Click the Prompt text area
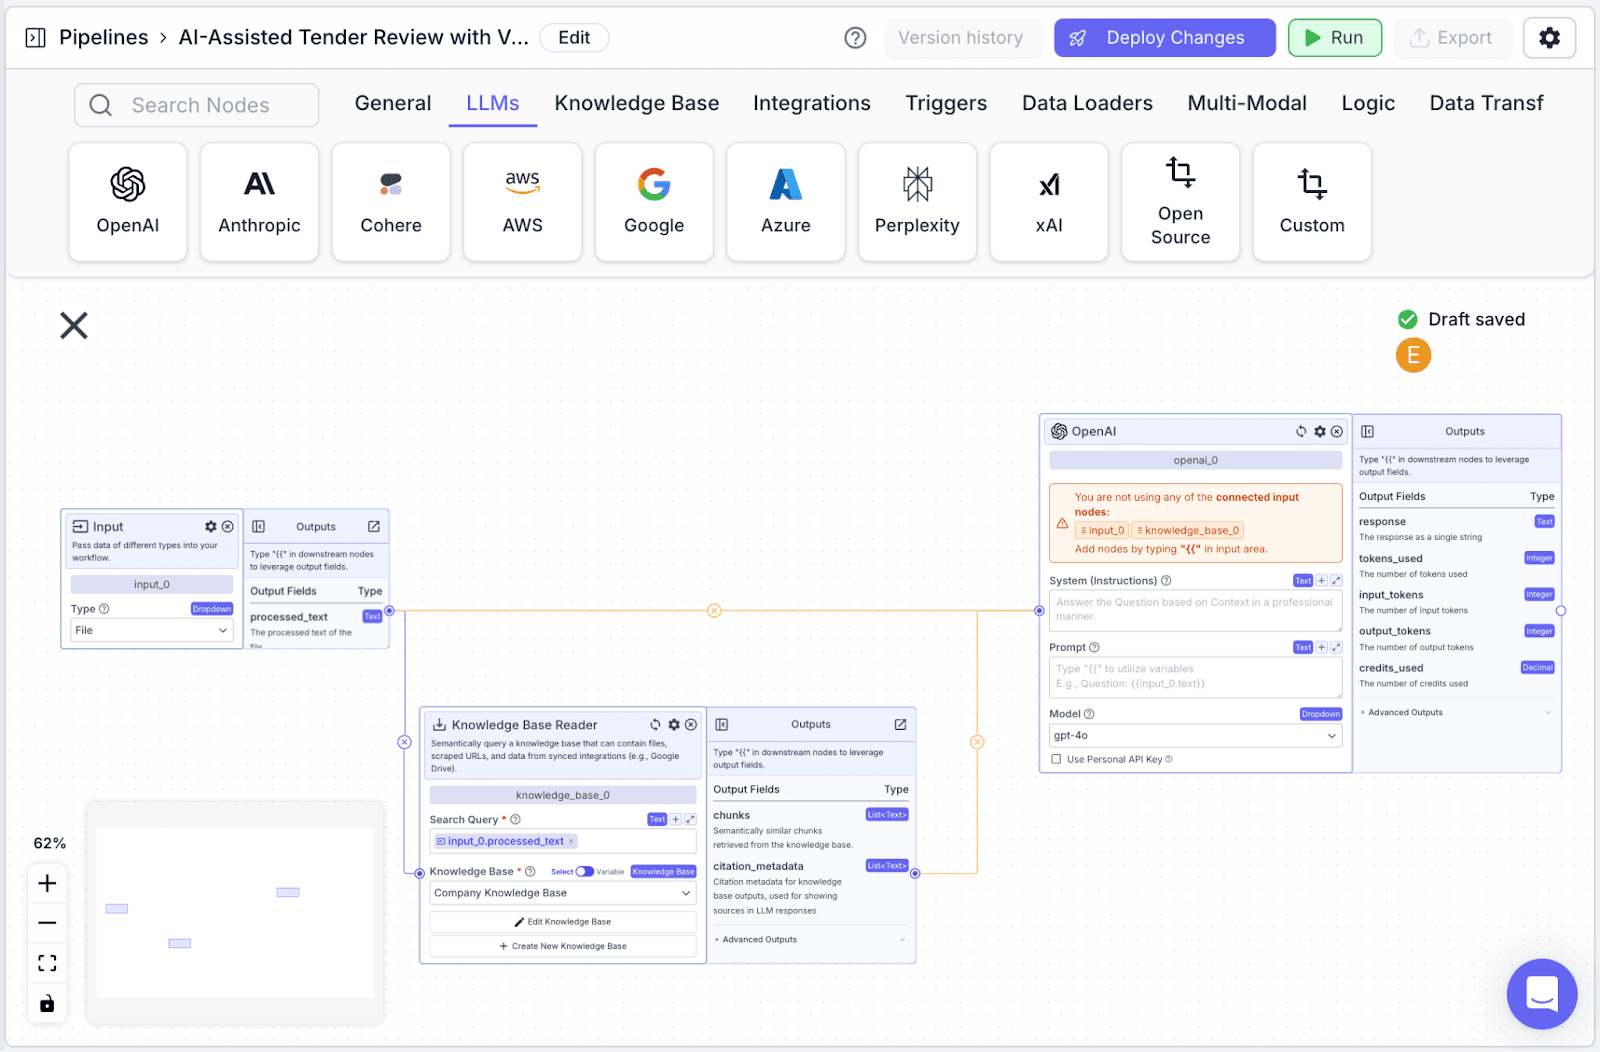The width and height of the screenshot is (1600, 1052). tap(1196, 677)
